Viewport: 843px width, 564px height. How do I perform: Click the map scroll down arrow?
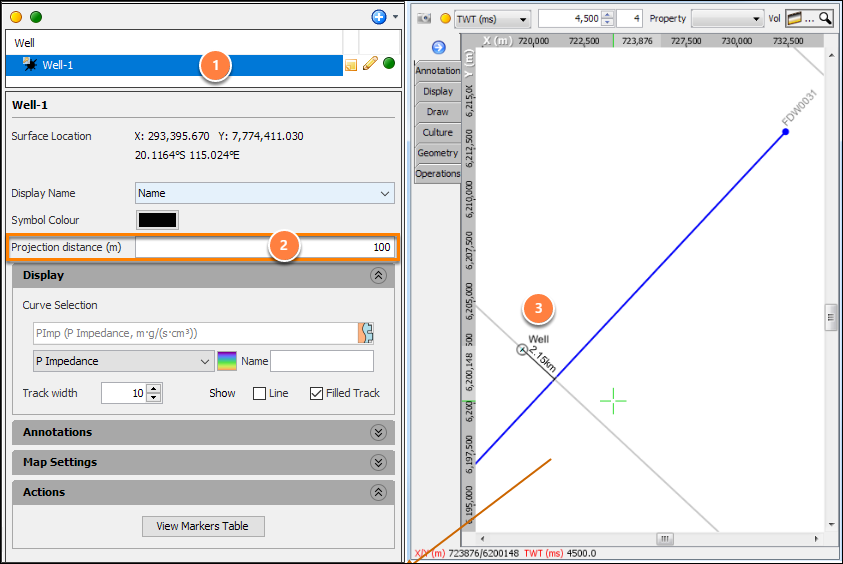pyautogui.click(x=831, y=524)
